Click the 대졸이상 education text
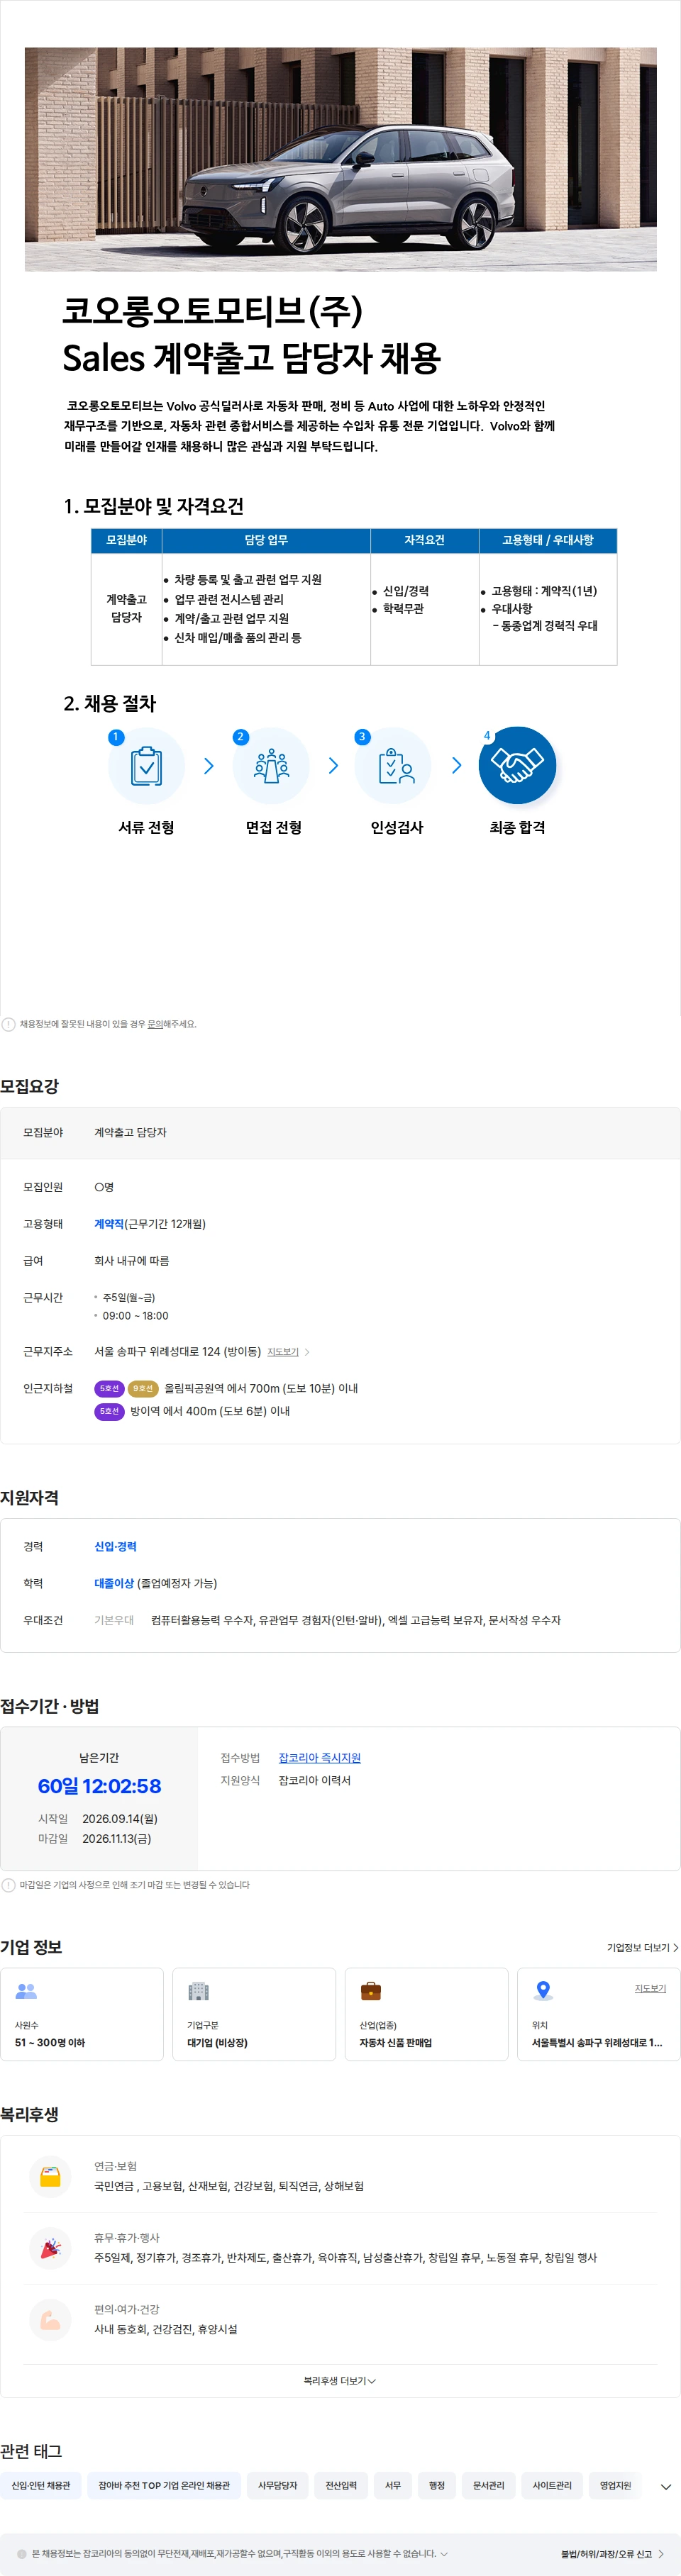Screen dimensions: 681x2576 tap(114, 1583)
